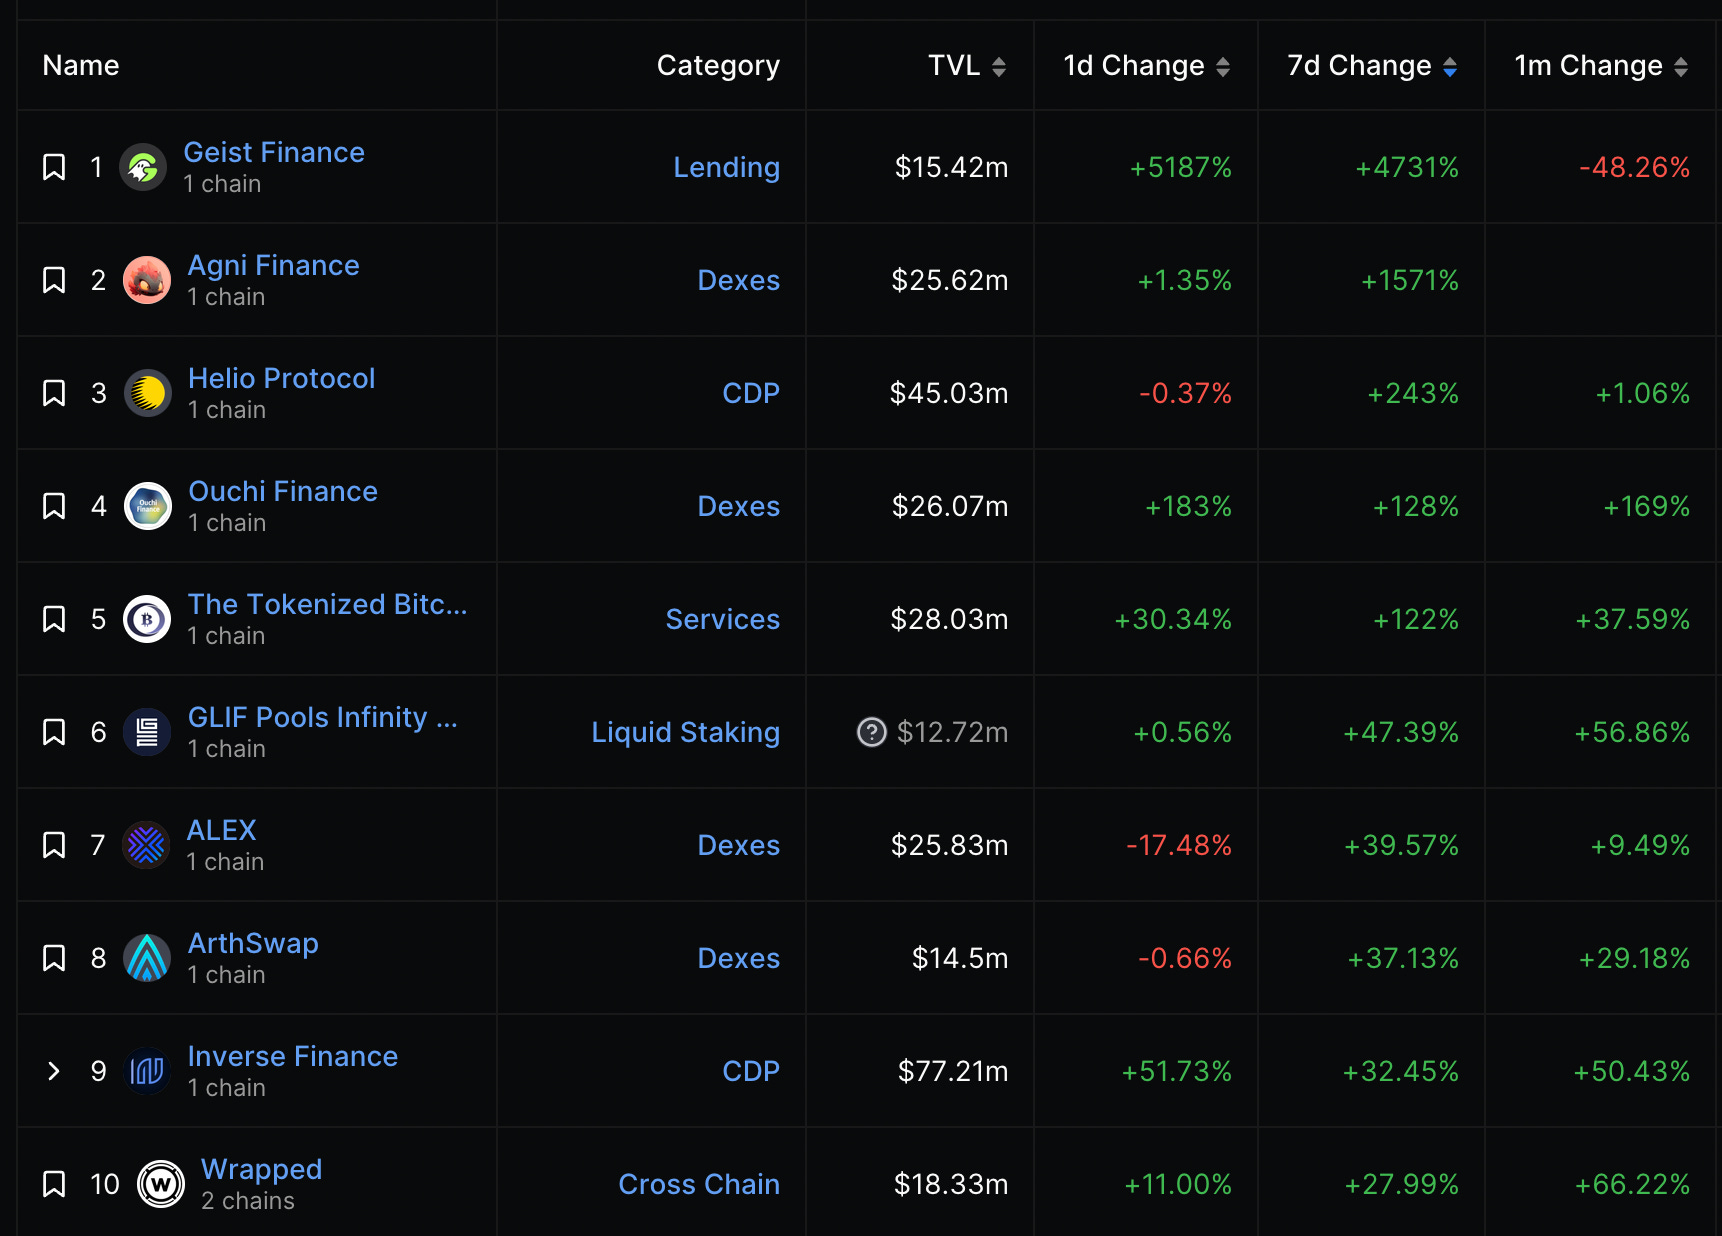Click the 7d Change column header
The height and width of the screenshot is (1236, 1722).
(1359, 66)
